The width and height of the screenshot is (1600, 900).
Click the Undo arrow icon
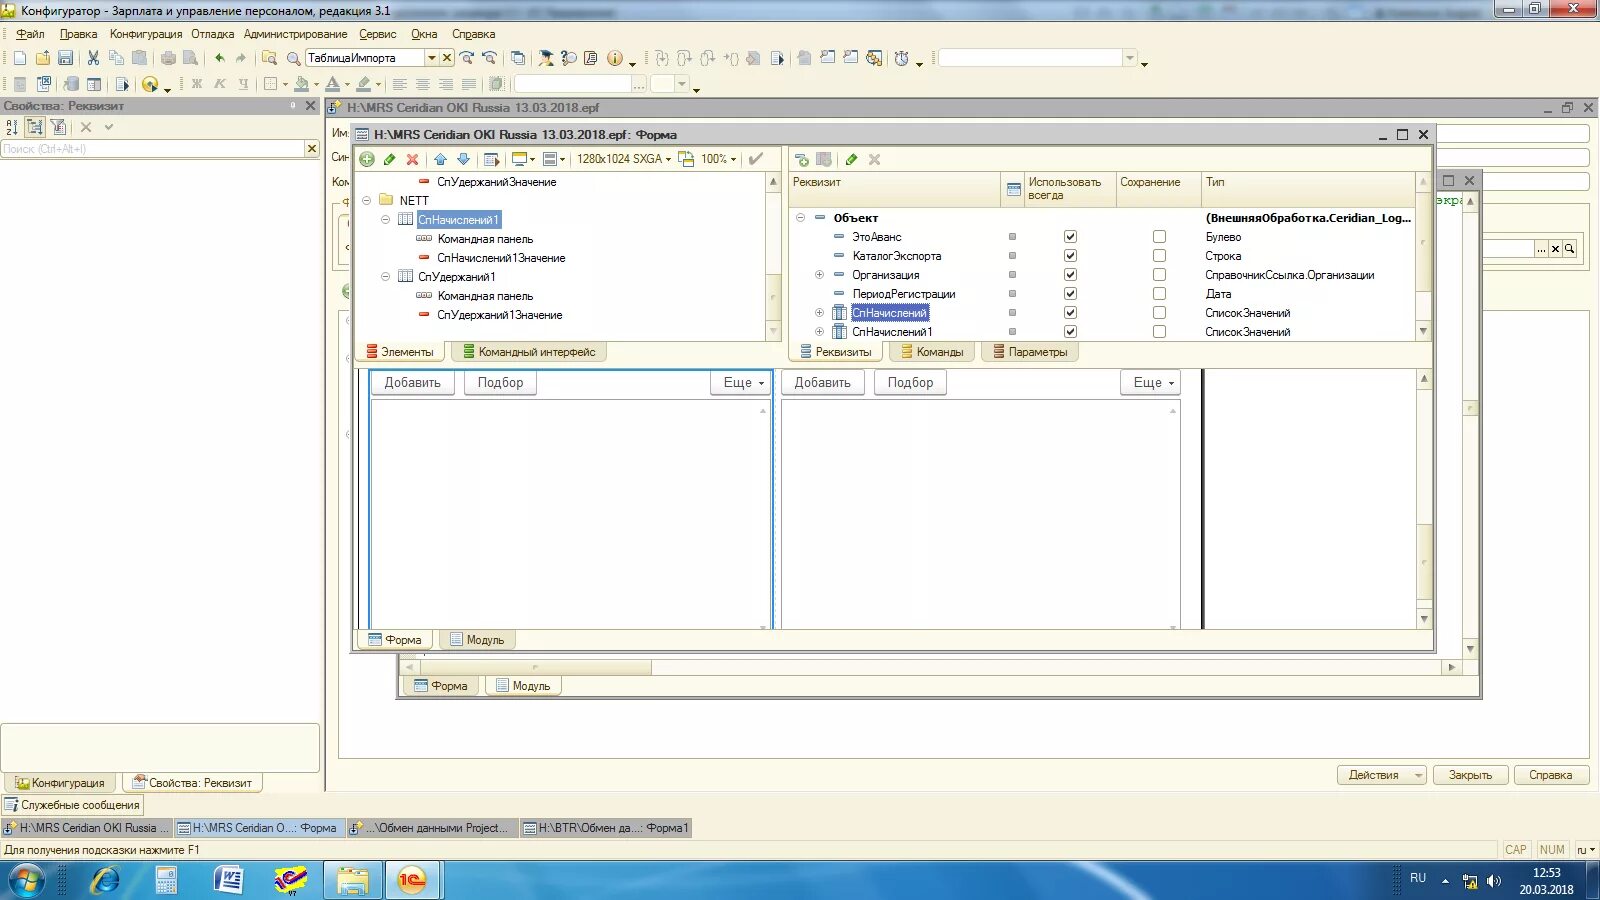click(219, 58)
